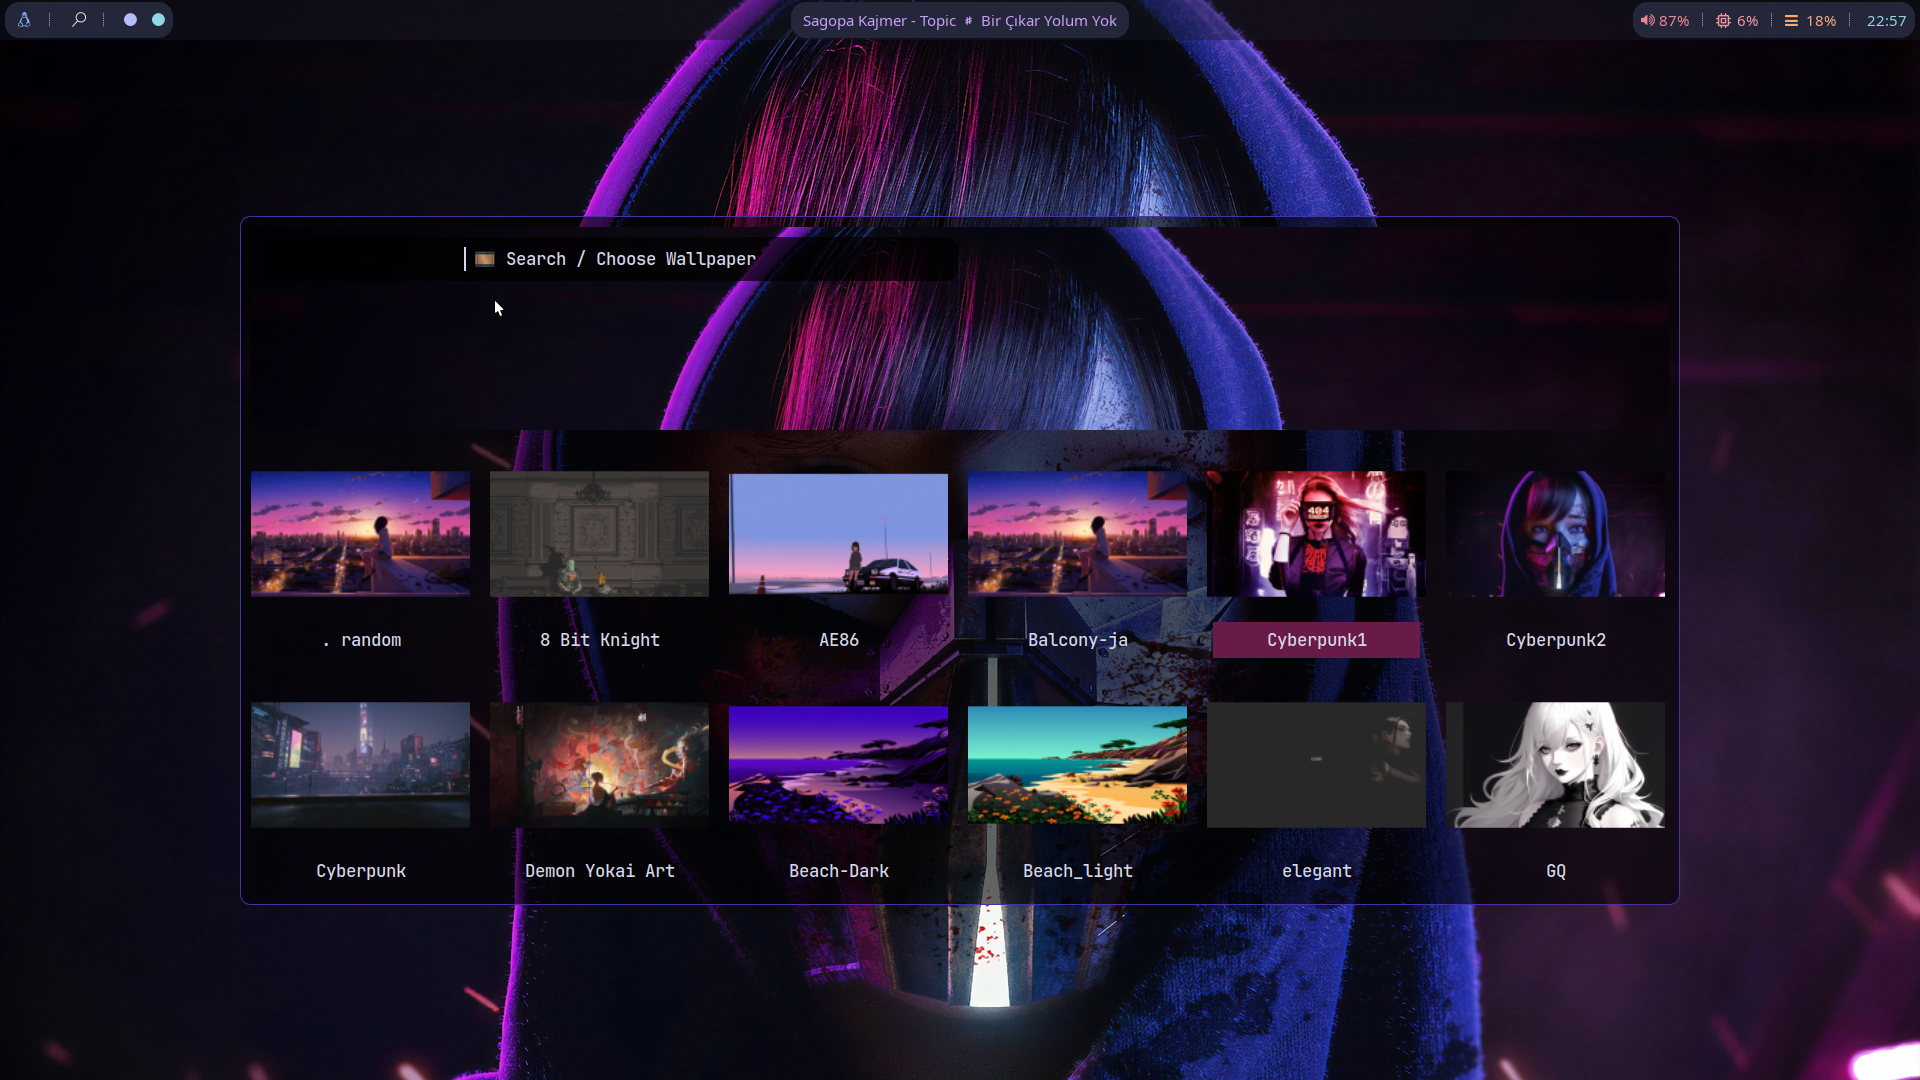Click the wallpaper icon in search bar

click(x=485, y=259)
